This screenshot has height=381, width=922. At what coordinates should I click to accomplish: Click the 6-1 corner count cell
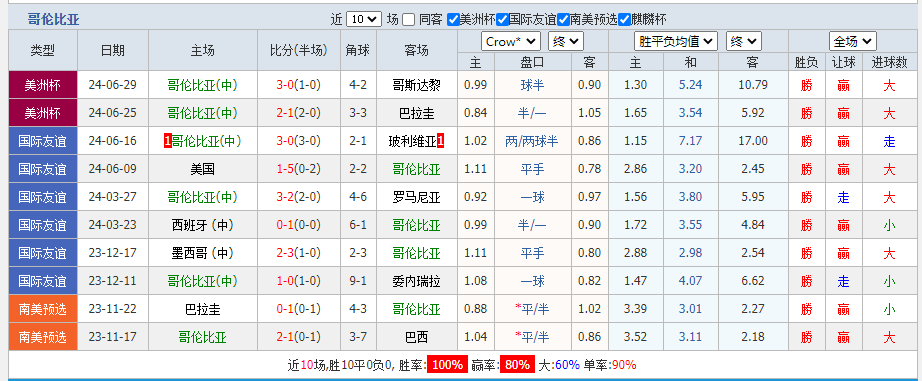[x=358, y=225]
